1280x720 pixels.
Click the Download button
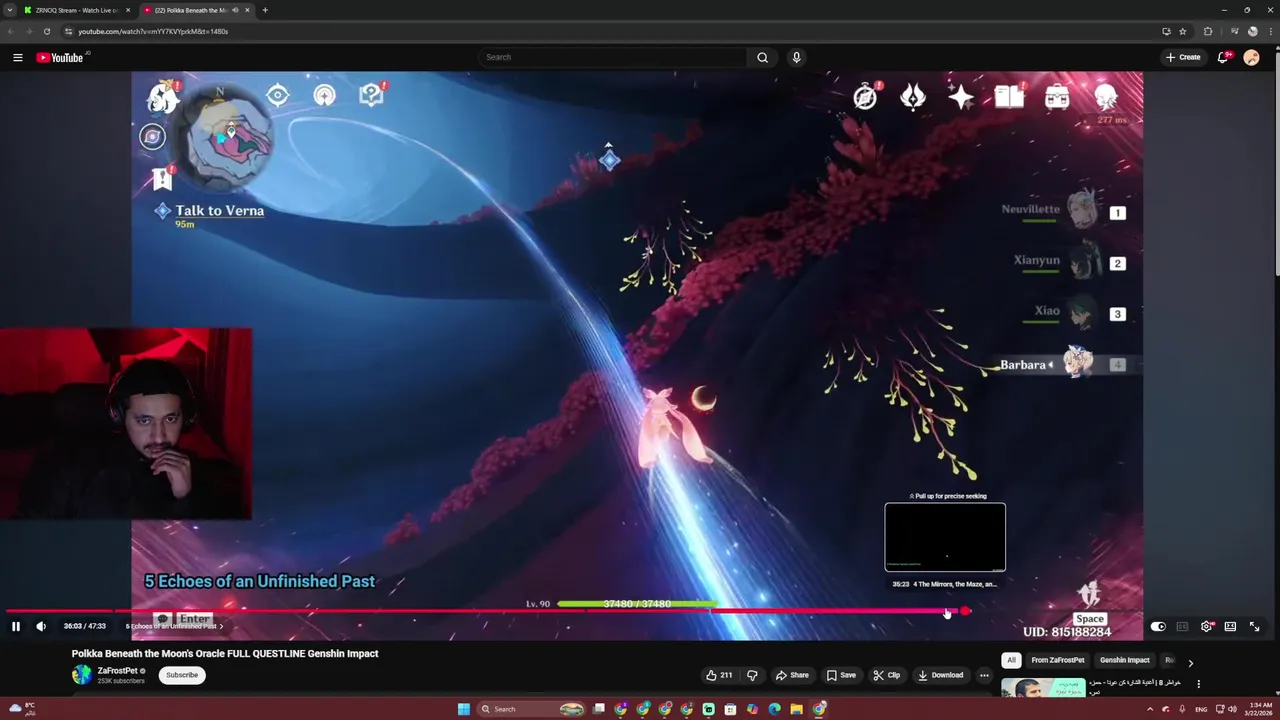pyautogui.click(x=940, y=675)
